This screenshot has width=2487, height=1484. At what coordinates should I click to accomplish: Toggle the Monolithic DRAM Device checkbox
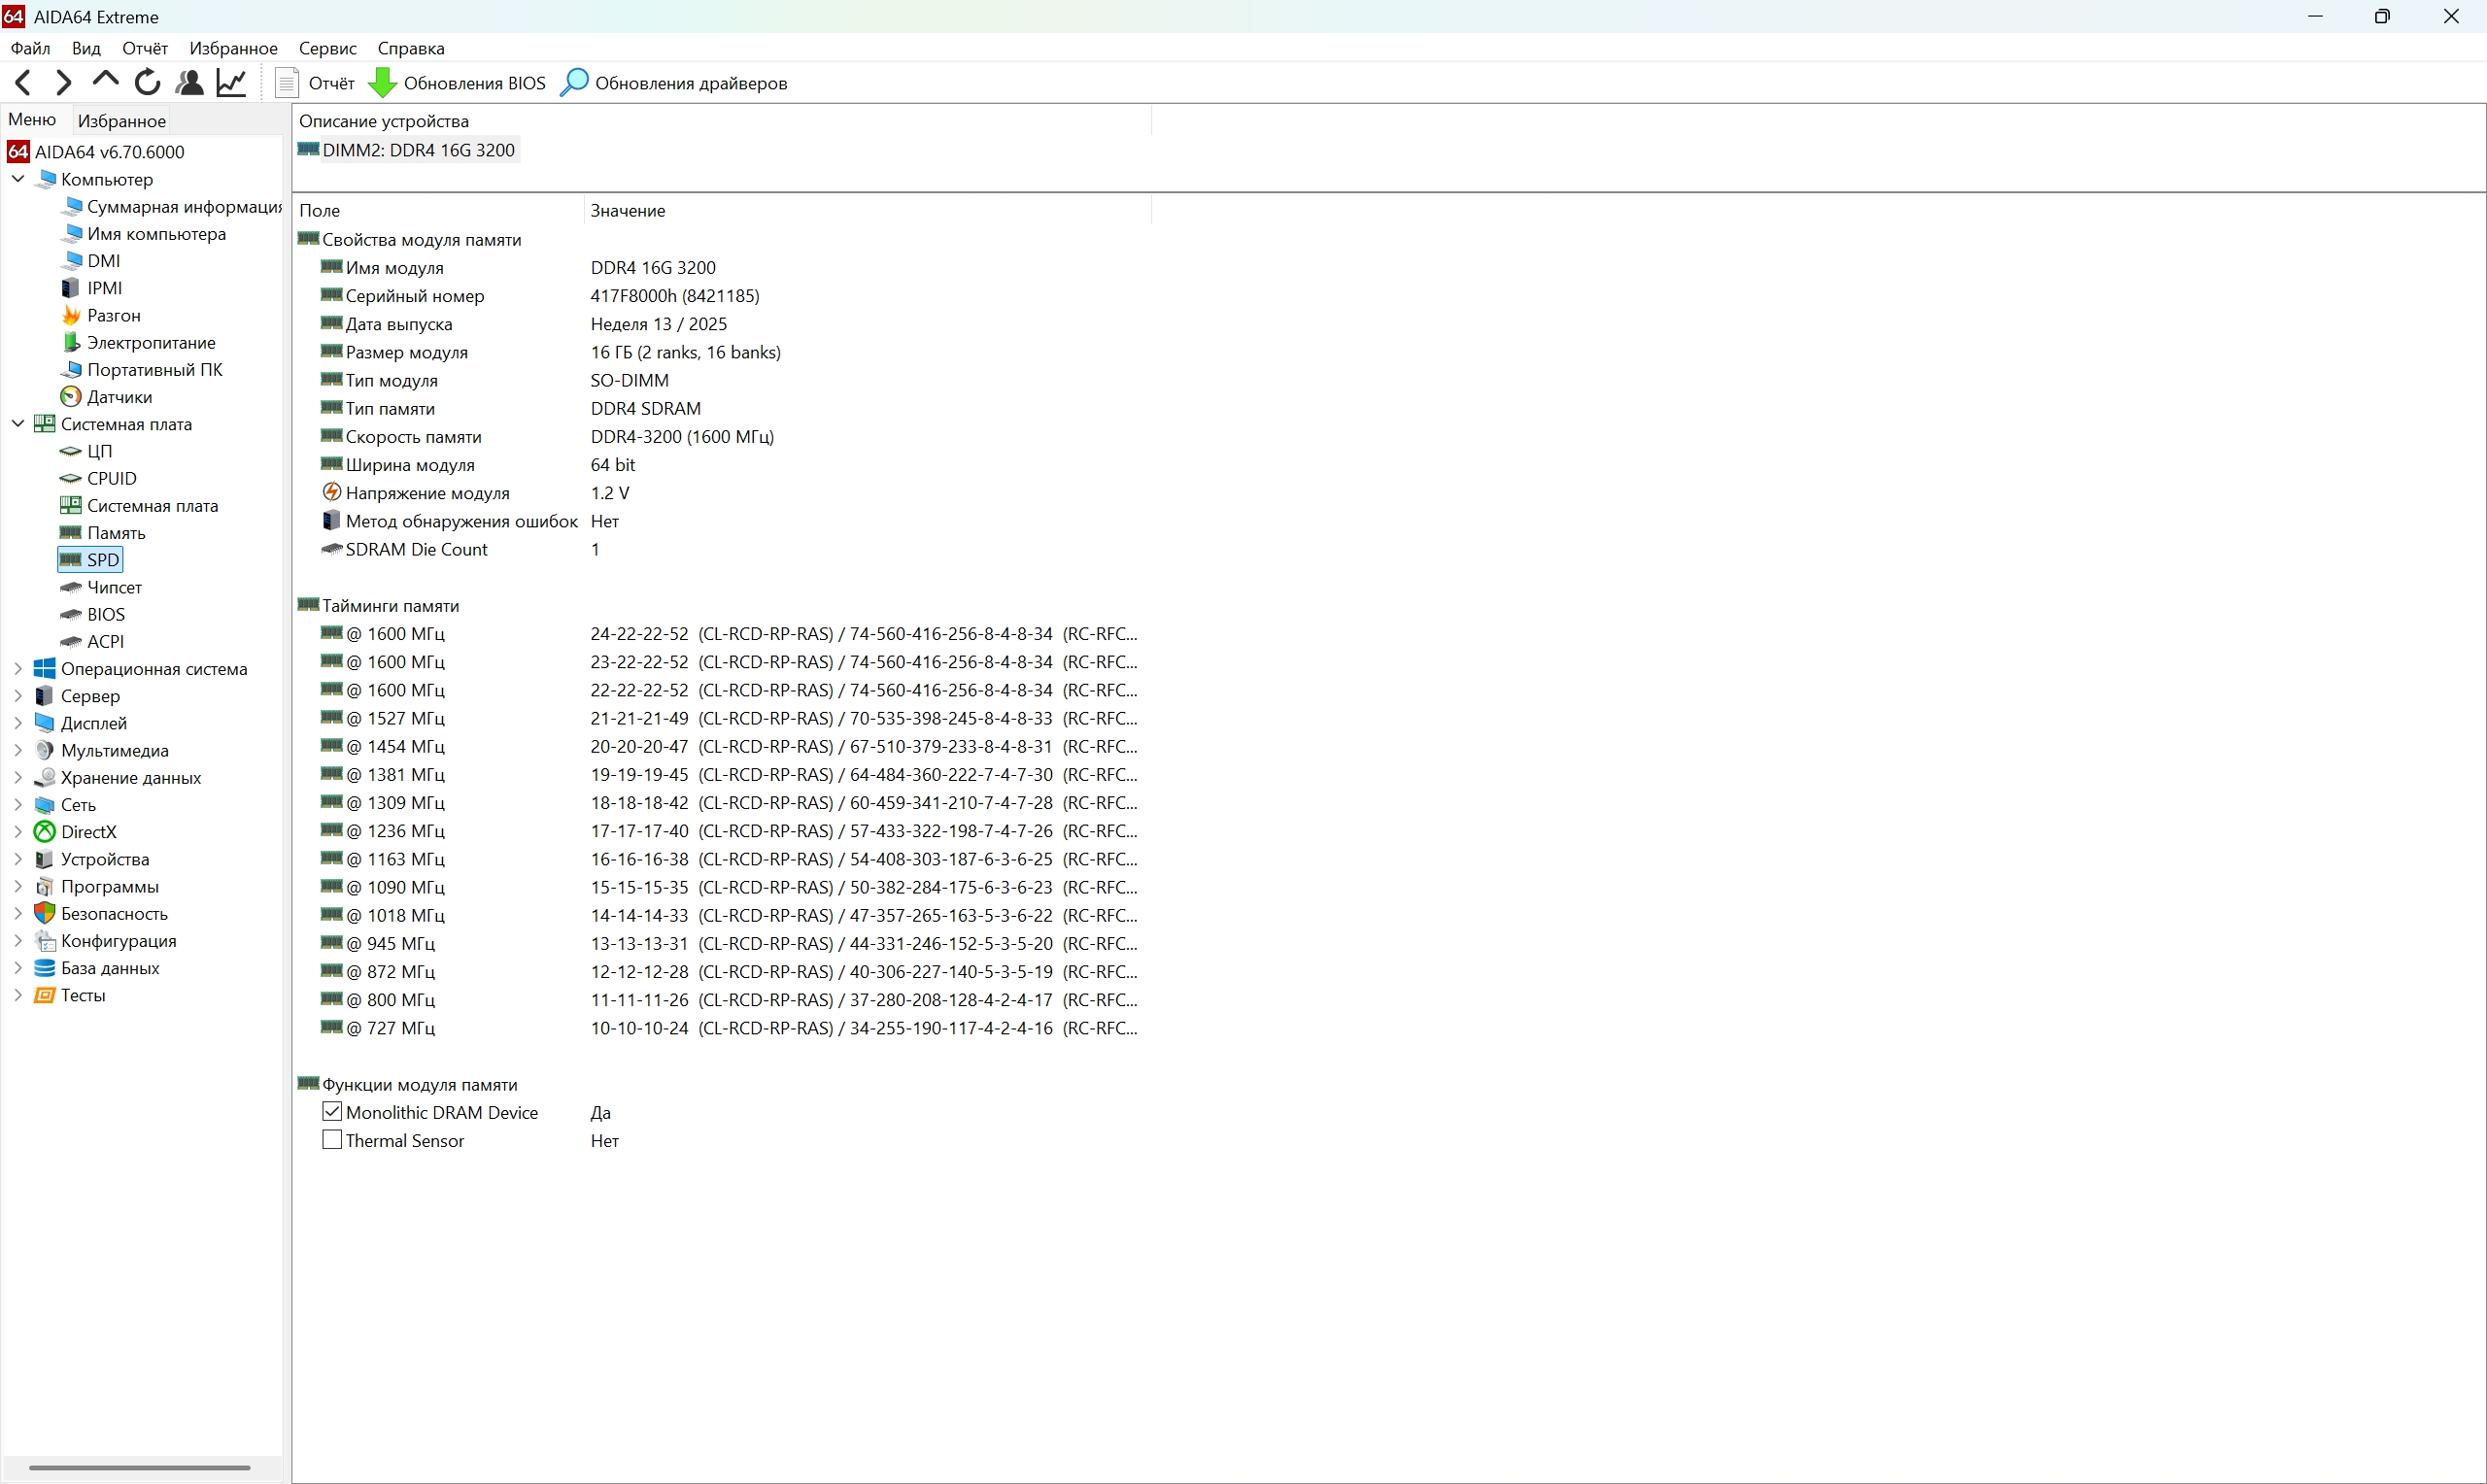332,1111
